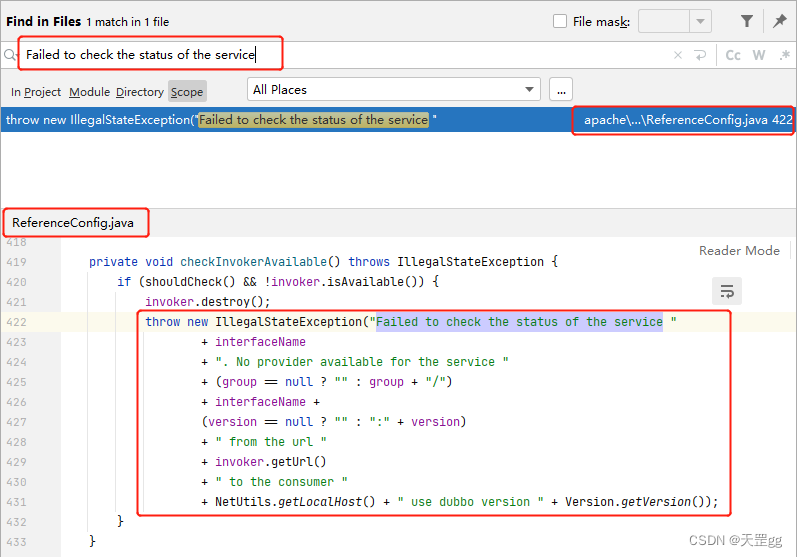Pin the Find in Files window
The width and height of the screenshot is (797, 557).
coord(780,21)
